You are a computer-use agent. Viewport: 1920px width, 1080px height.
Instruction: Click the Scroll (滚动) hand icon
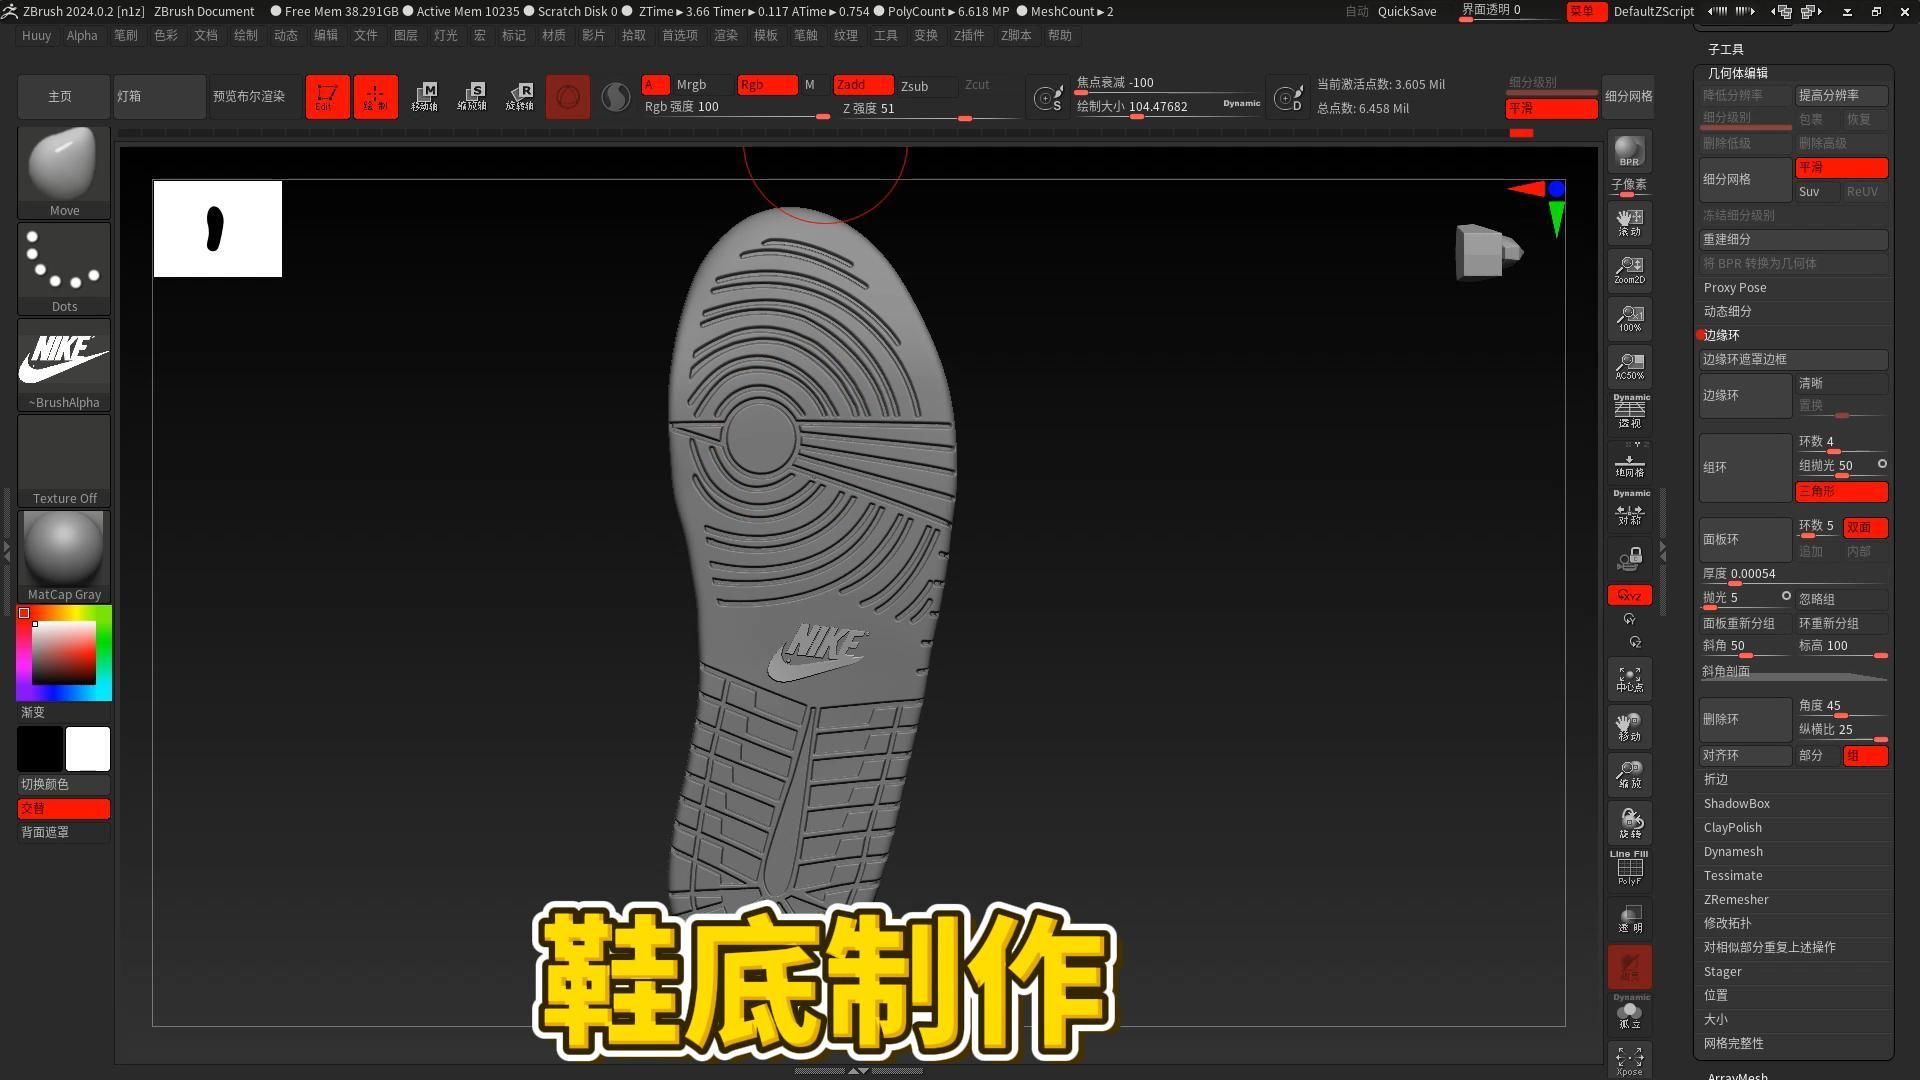point(1630,223)
